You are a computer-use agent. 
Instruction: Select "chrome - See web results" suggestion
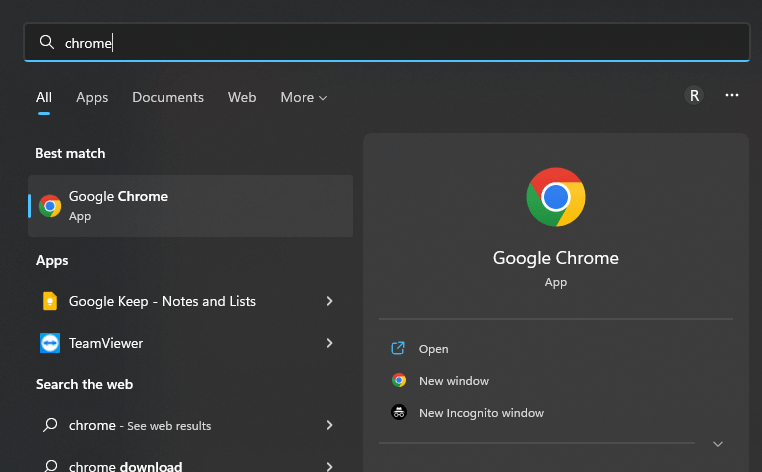[x=190, y=425]
